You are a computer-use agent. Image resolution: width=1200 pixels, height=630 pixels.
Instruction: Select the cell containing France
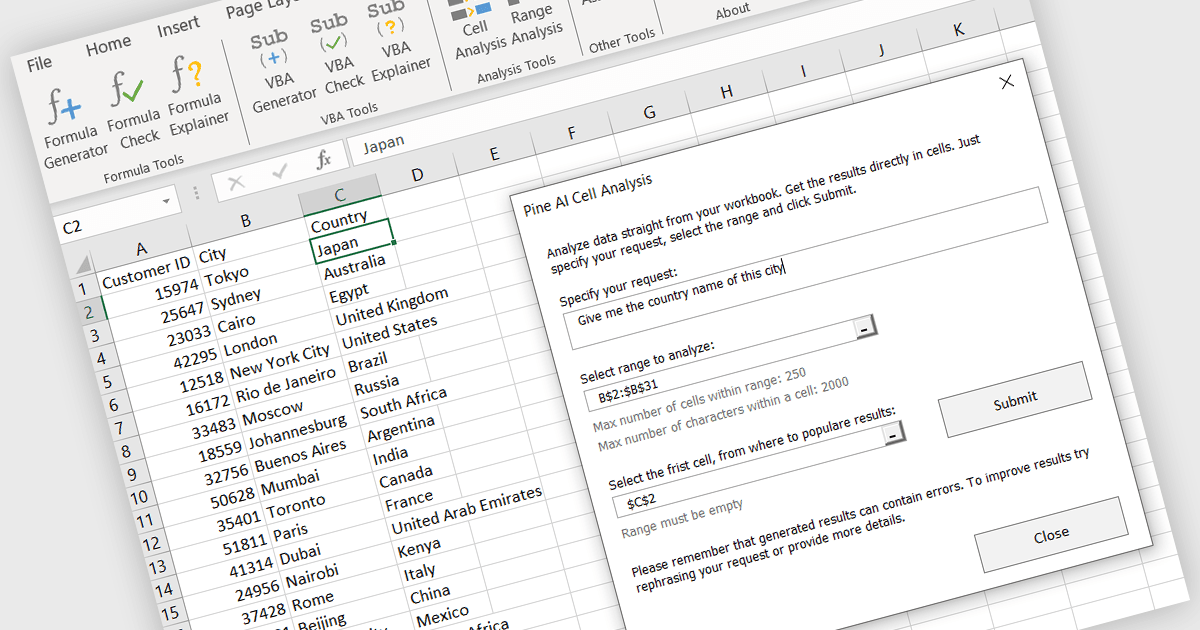409,498
